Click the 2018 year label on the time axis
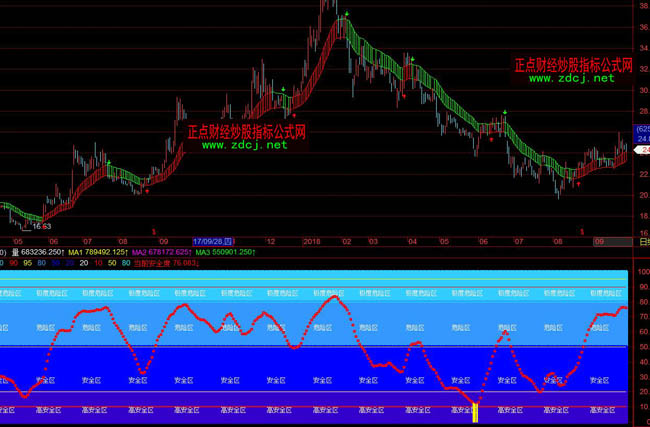This screenshot has width=650, height=427. click(x=311, y=241)
